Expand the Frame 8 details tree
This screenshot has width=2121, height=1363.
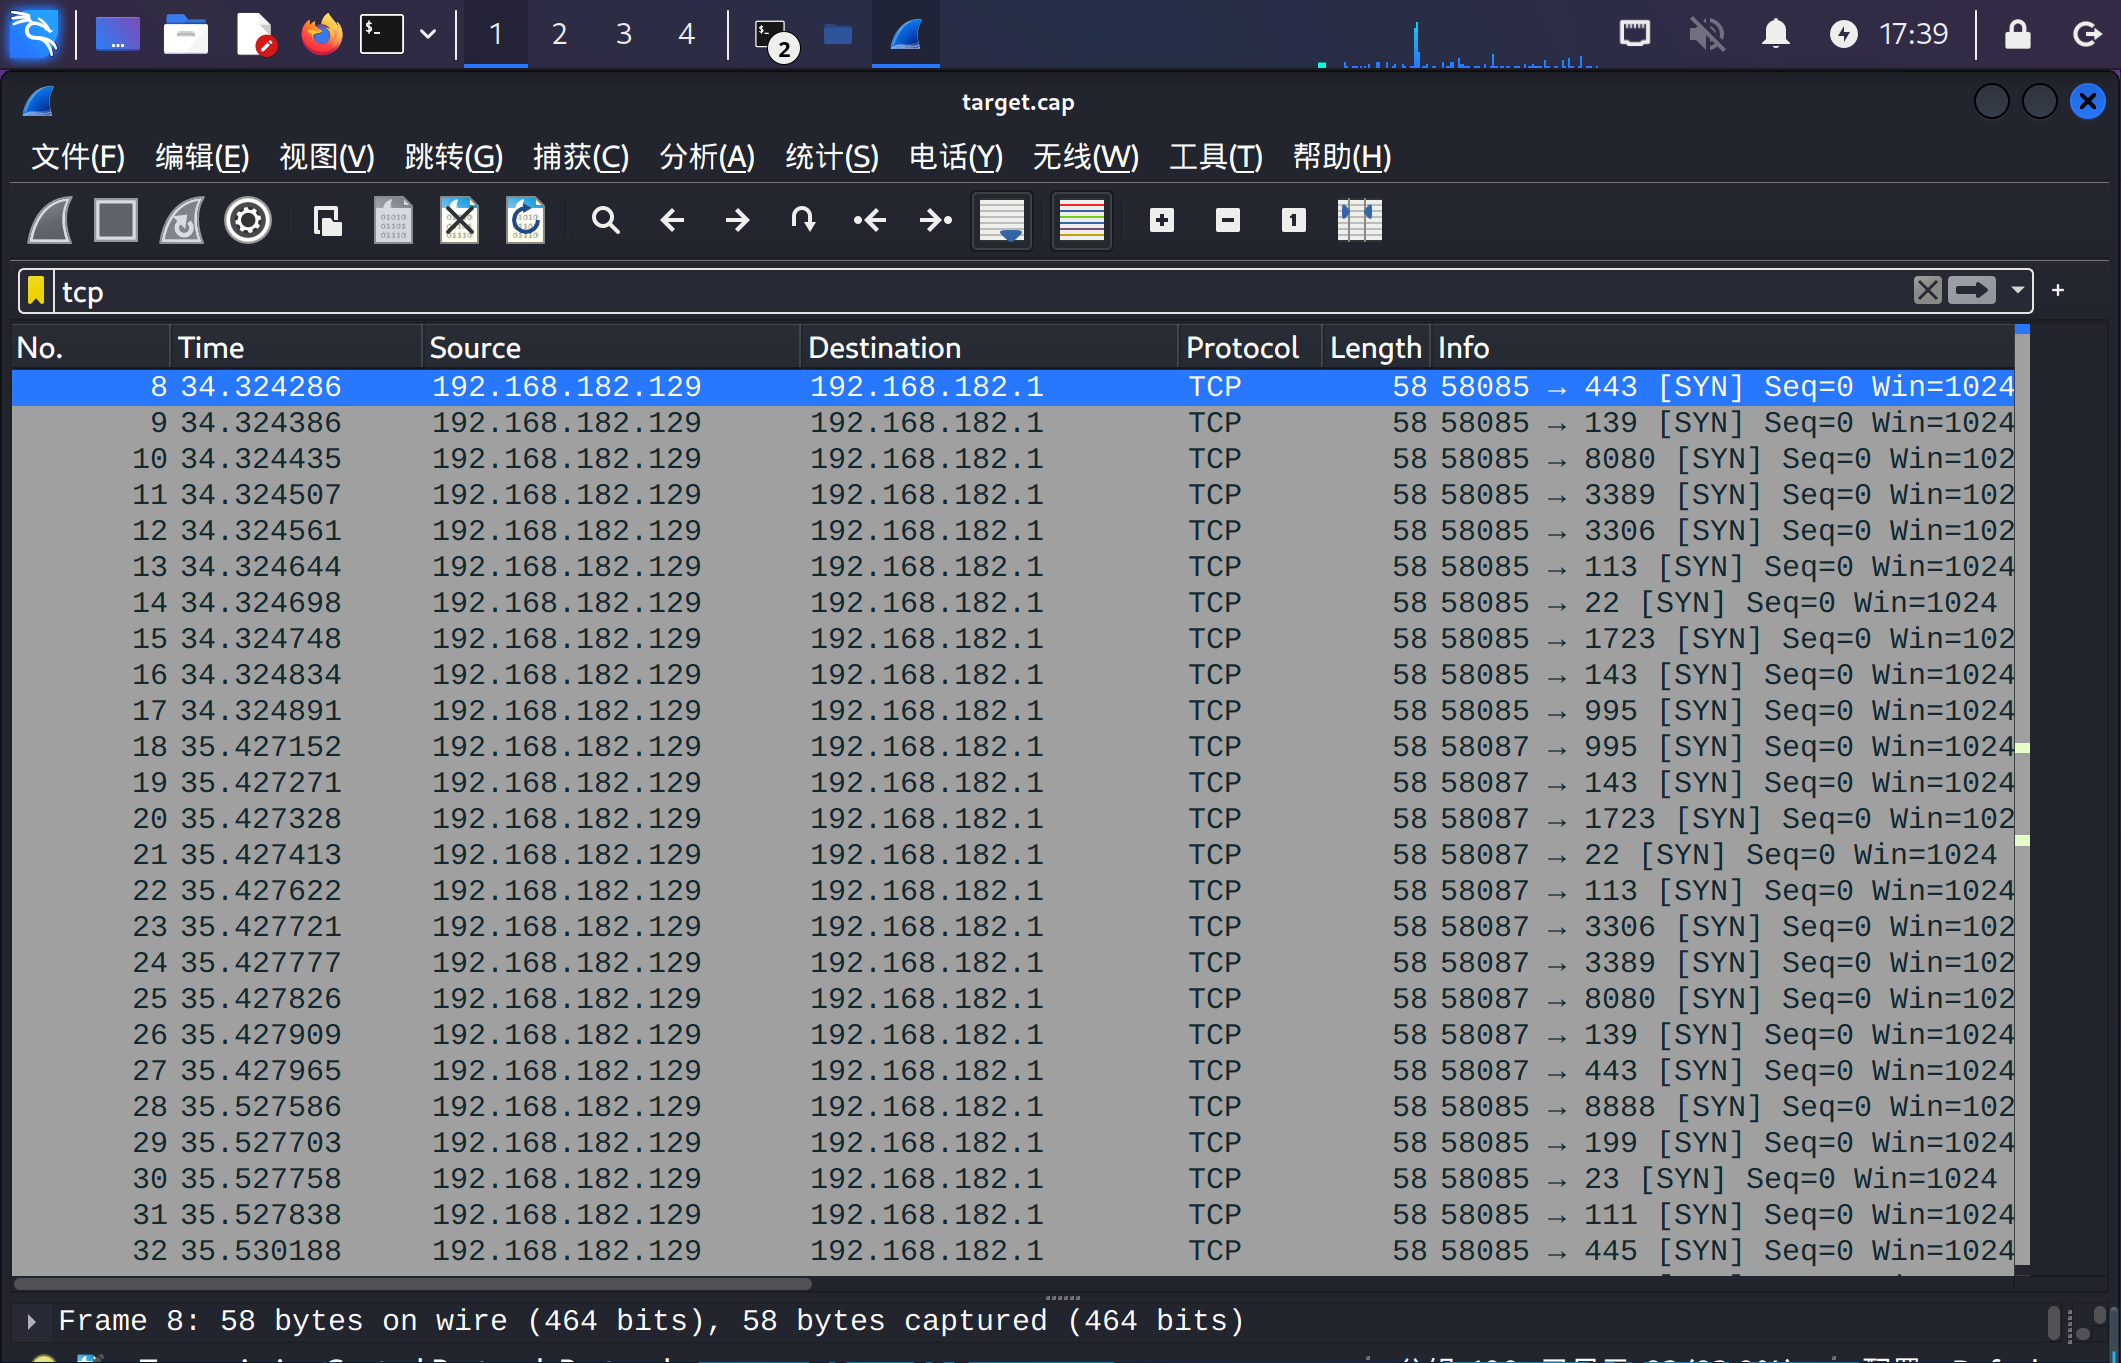32,1322
